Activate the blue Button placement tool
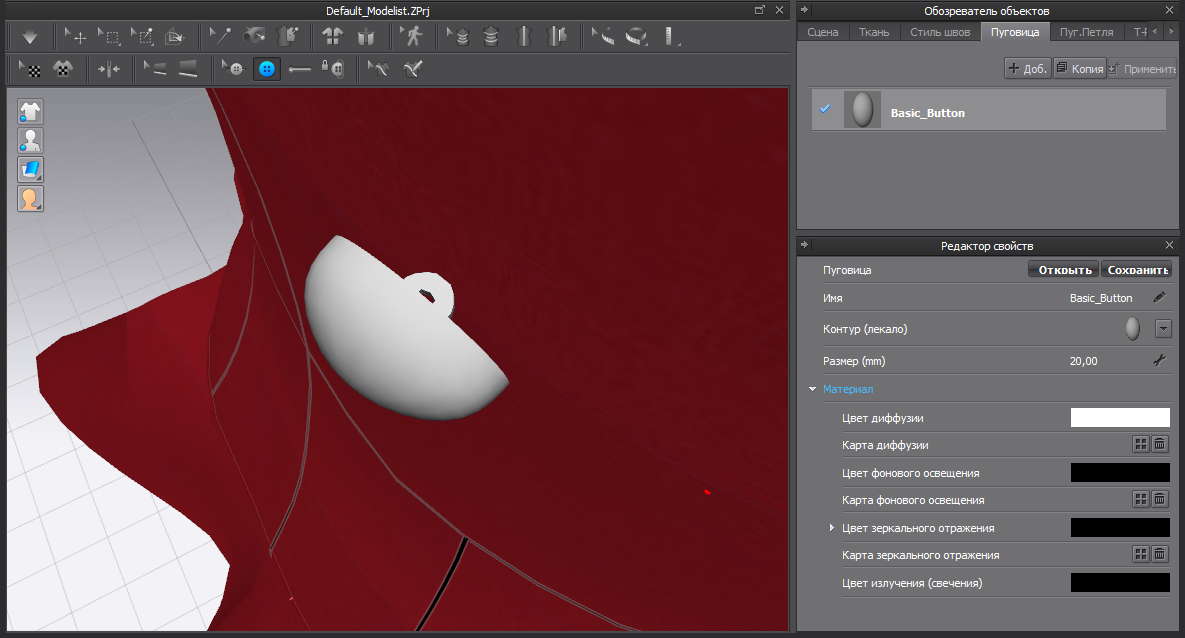The image size is (1185, 638). pyautogui.click(x=267, y=69)
